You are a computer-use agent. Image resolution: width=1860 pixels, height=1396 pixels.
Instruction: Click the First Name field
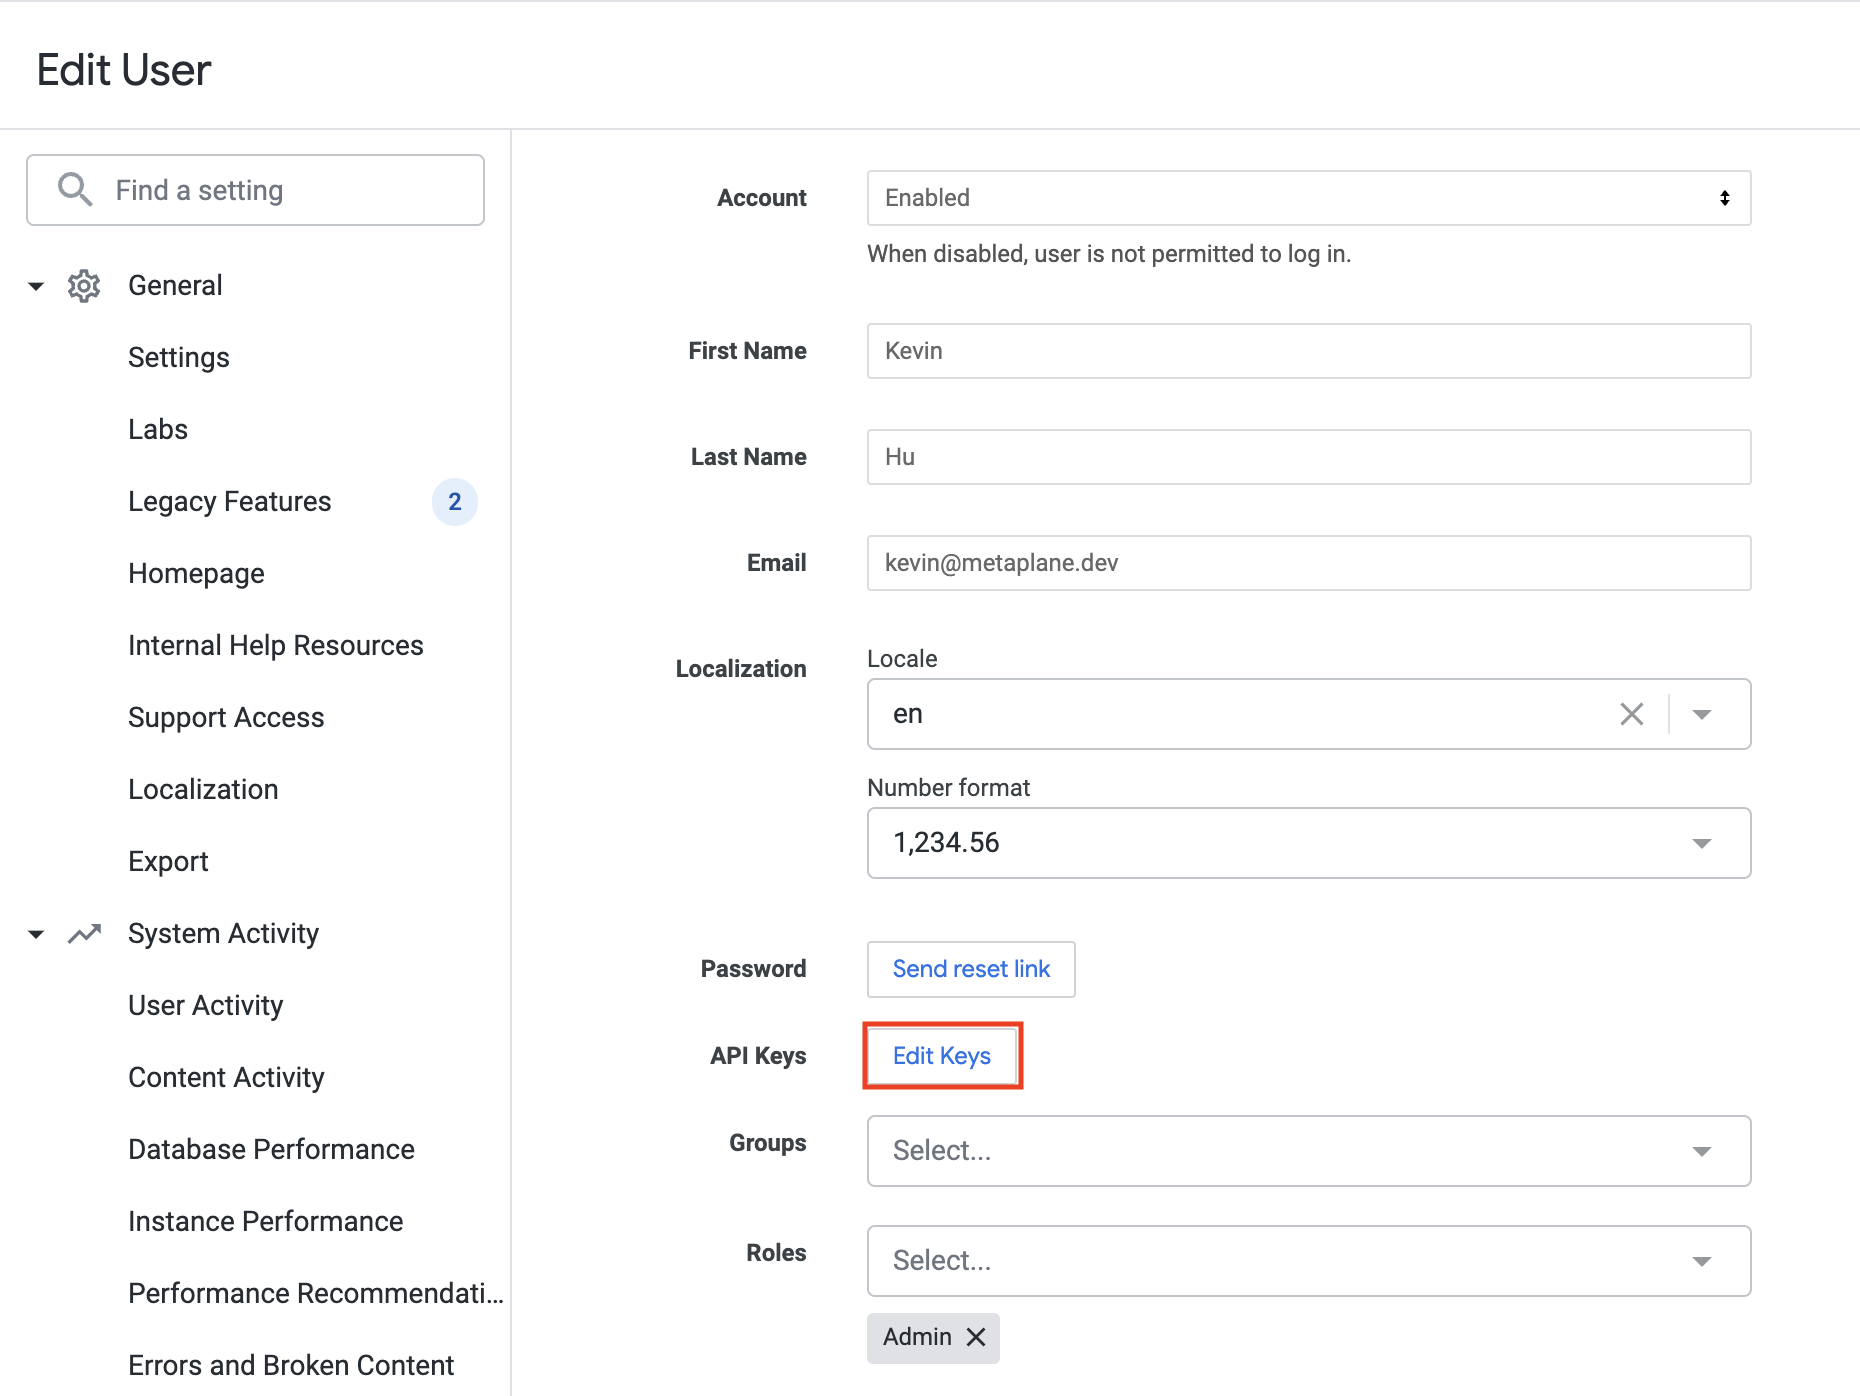click(1309, 351)
